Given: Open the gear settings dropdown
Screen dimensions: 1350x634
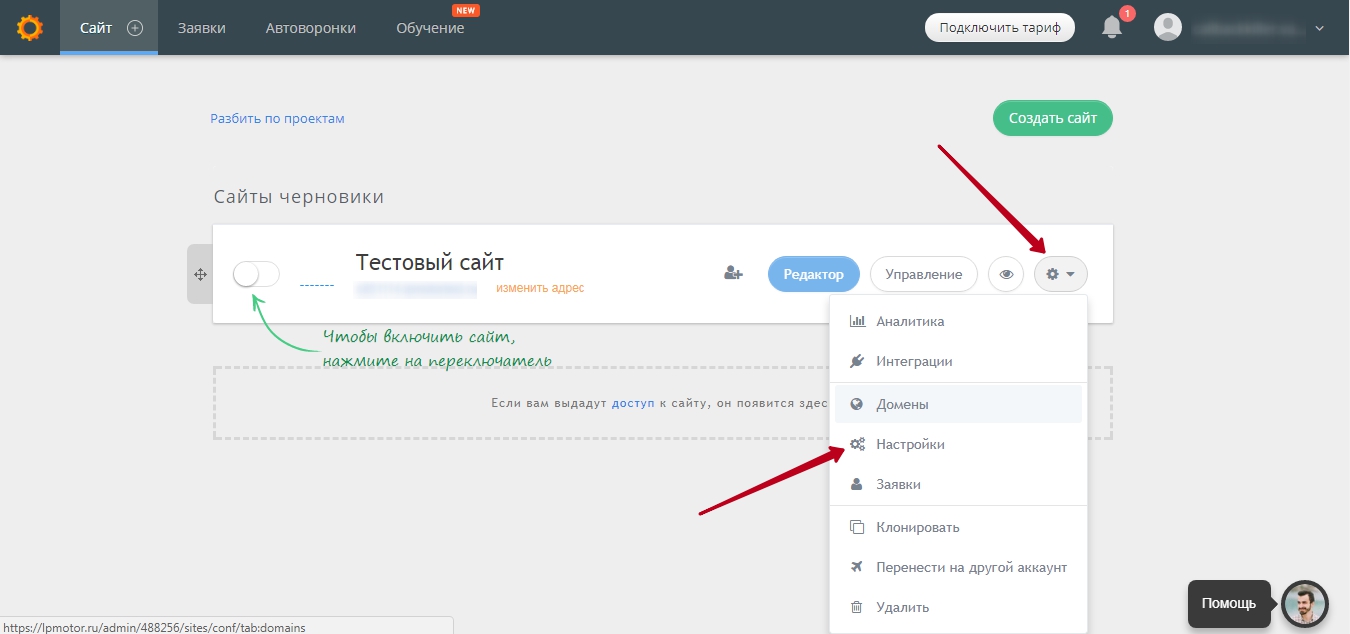Looking at the screenshot, I should point(1060,274).
